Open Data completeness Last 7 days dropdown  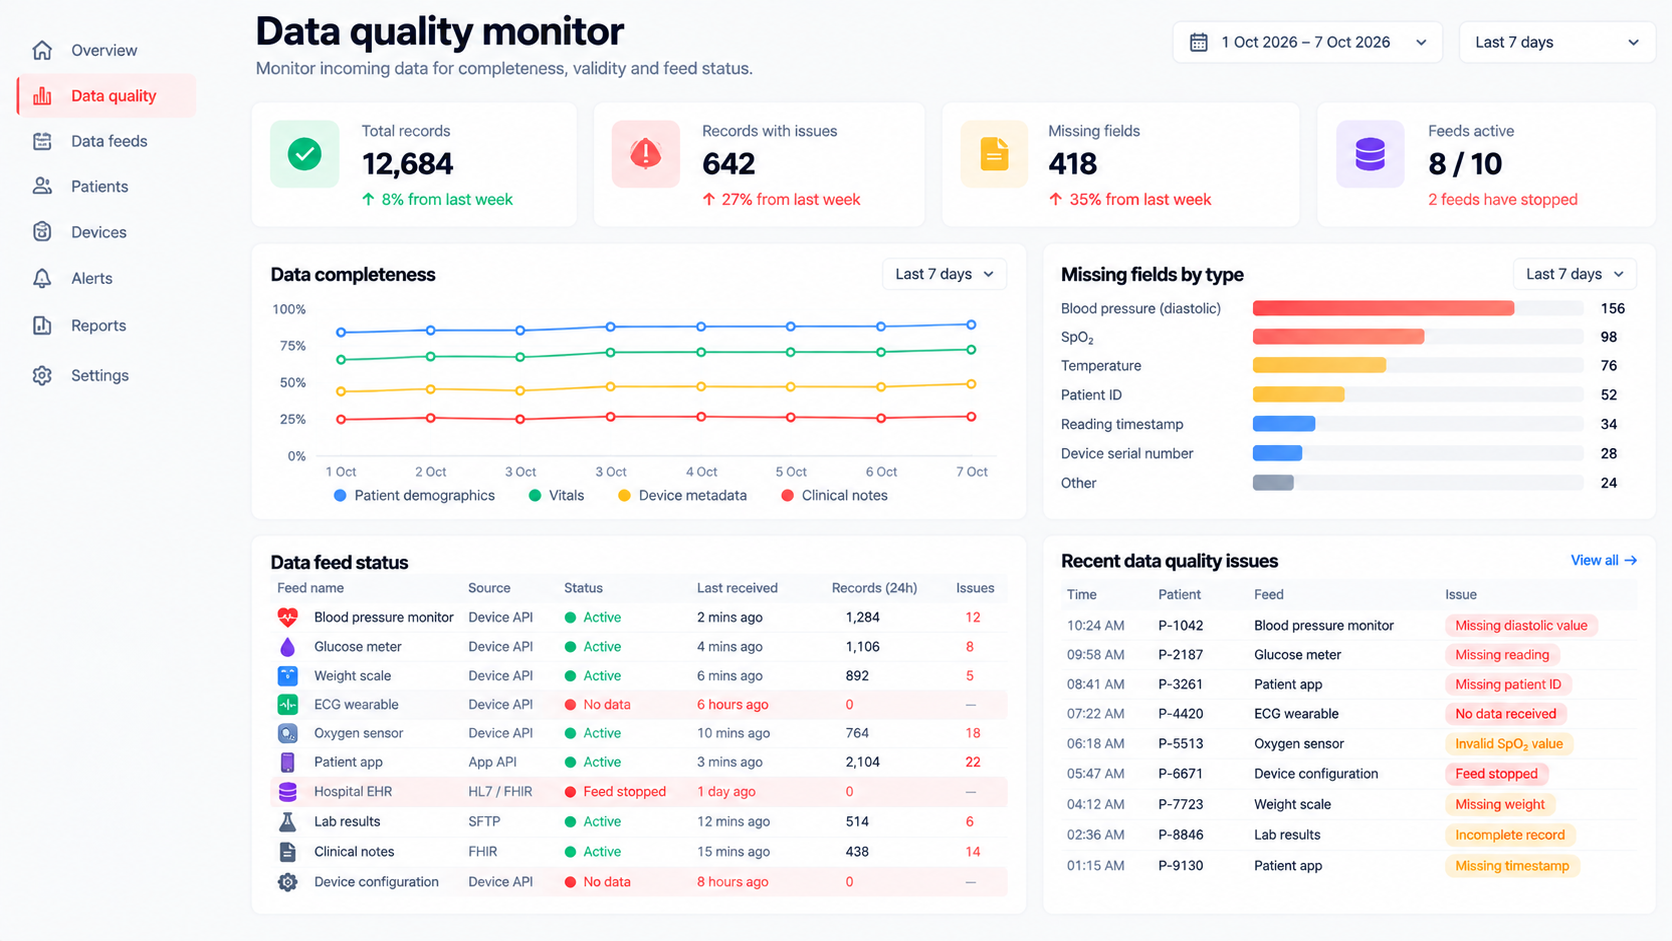click(x=944, y=274)
